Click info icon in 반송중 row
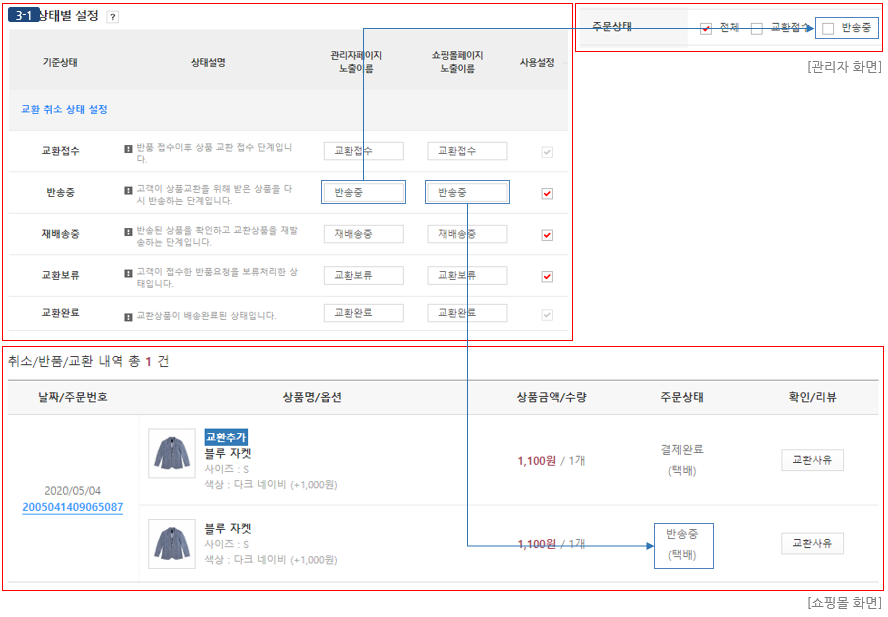Screen dimensions: 888x617 coord(128,190)
